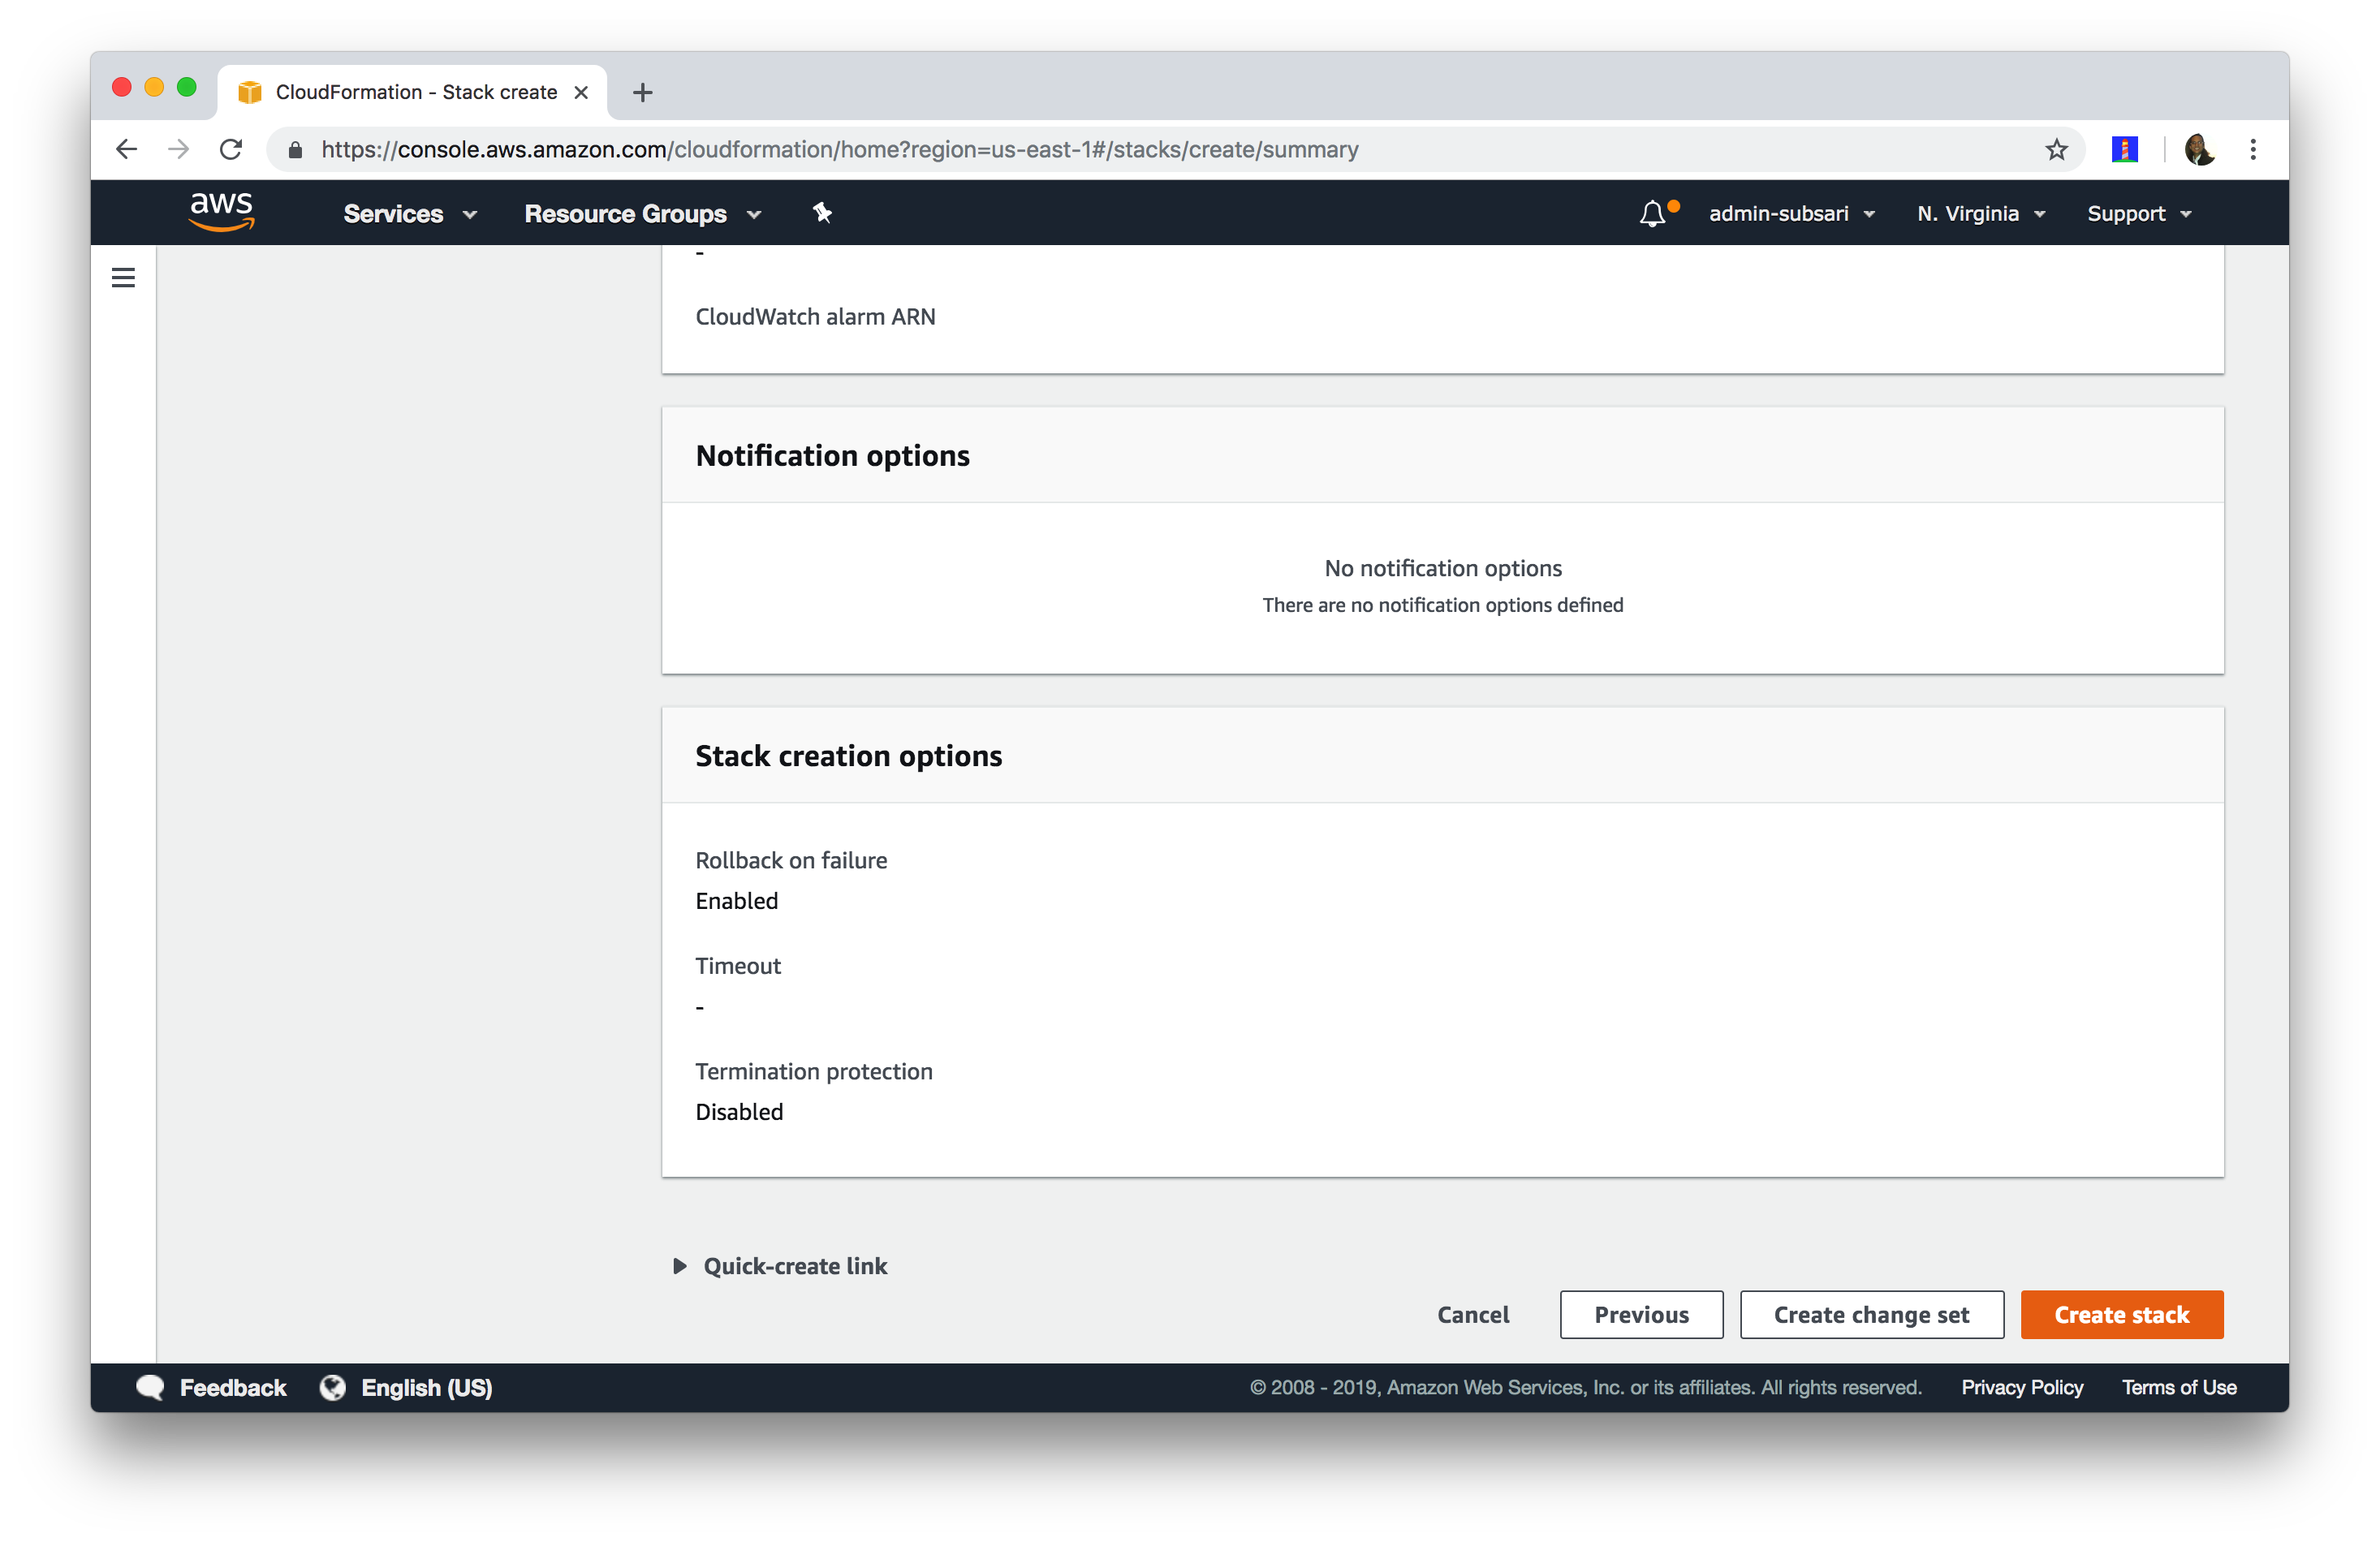2380x1542 pixels.
Task: Open the Resource Groups dropdown
Action: pos(642,214)
